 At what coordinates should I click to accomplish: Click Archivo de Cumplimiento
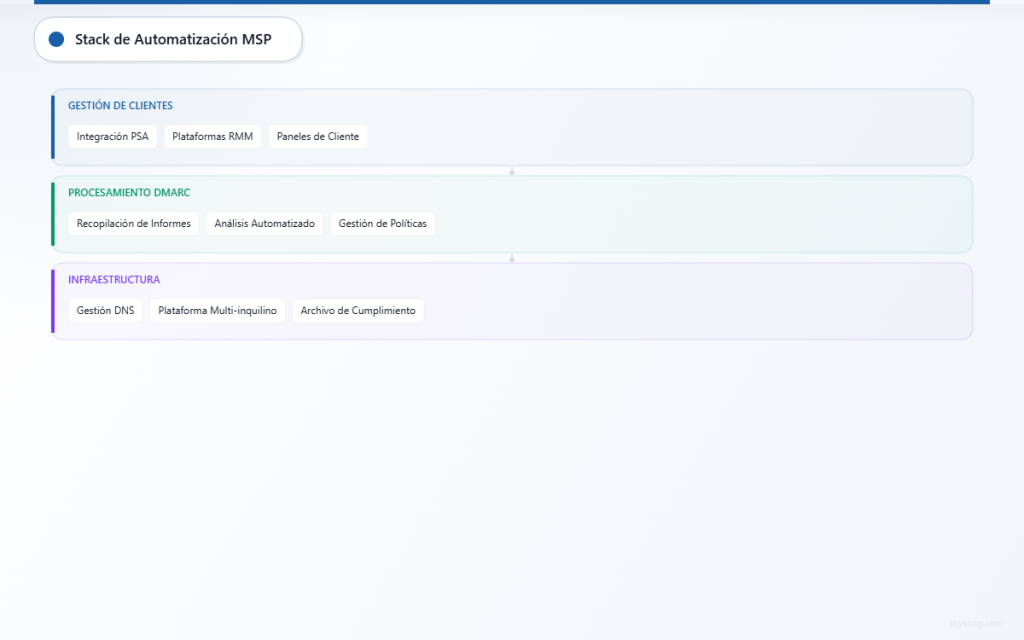point(357,310)
